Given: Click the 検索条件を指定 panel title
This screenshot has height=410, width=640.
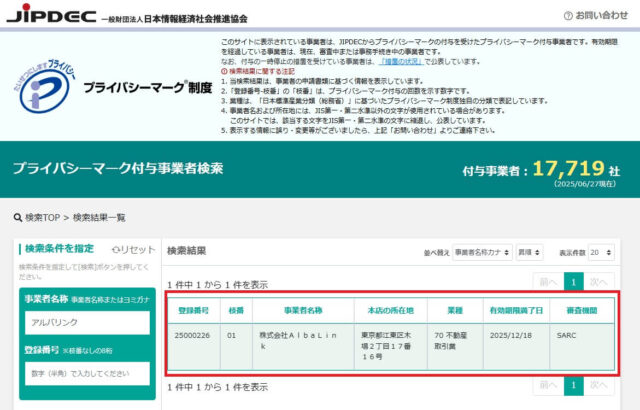Looking at the screenshot, I should [x=60, y=248].
